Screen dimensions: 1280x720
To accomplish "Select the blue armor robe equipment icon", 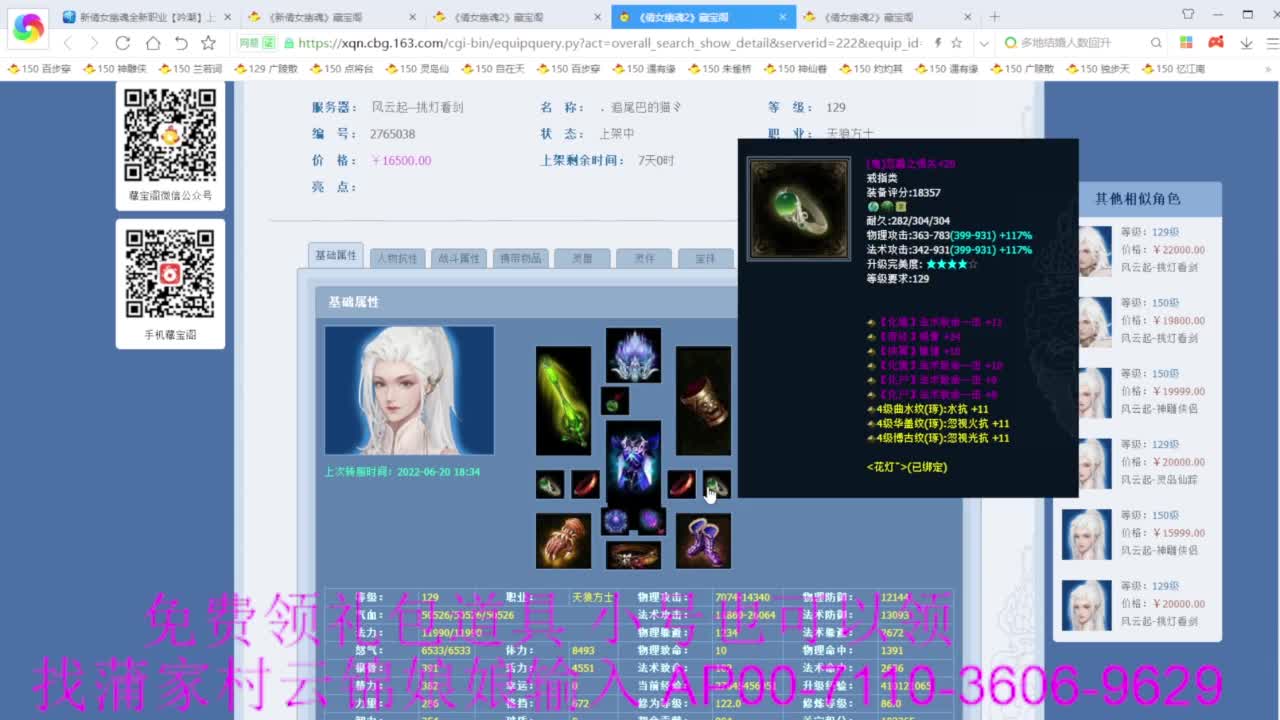I will click(x=633, y=461).
